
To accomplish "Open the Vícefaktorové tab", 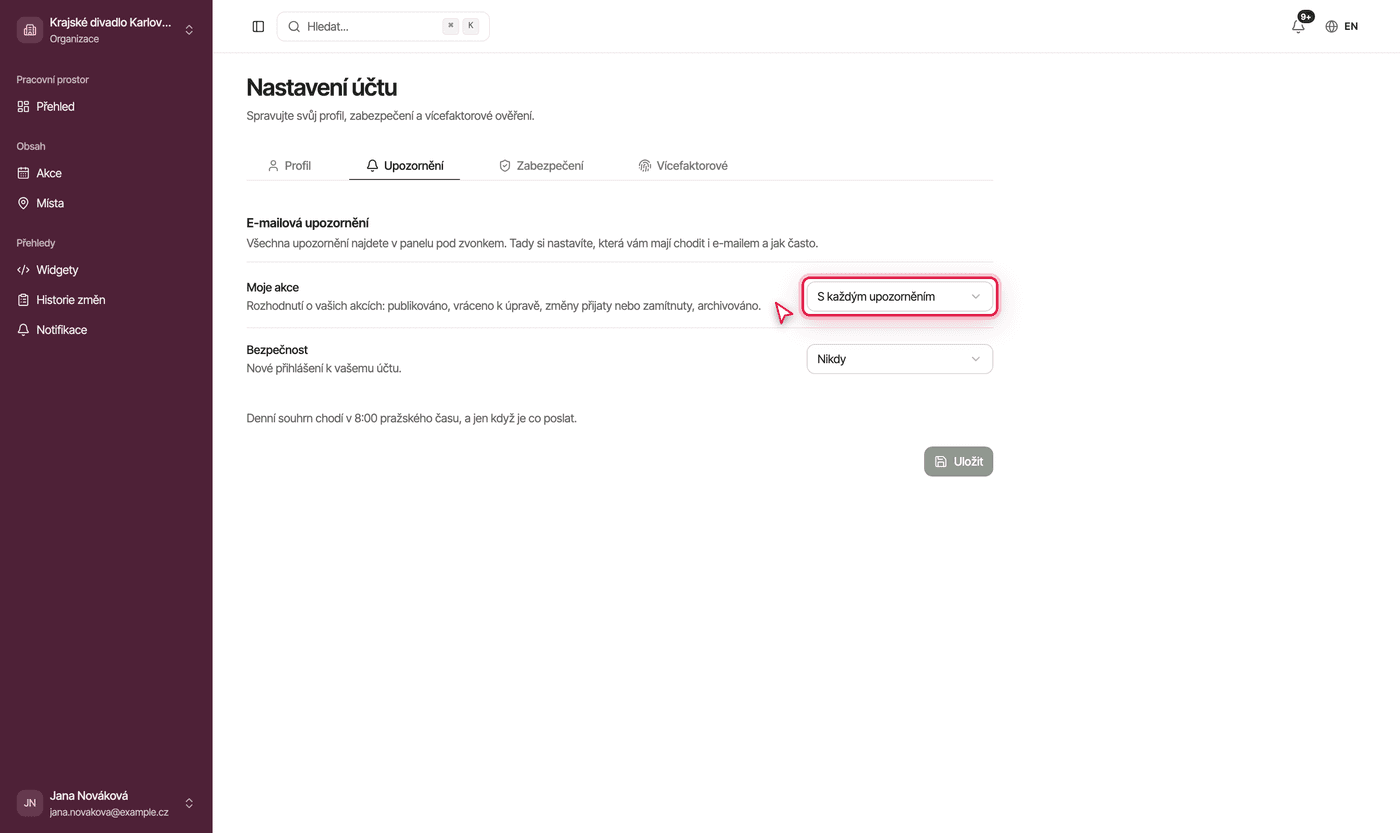I will pos(683,166).
